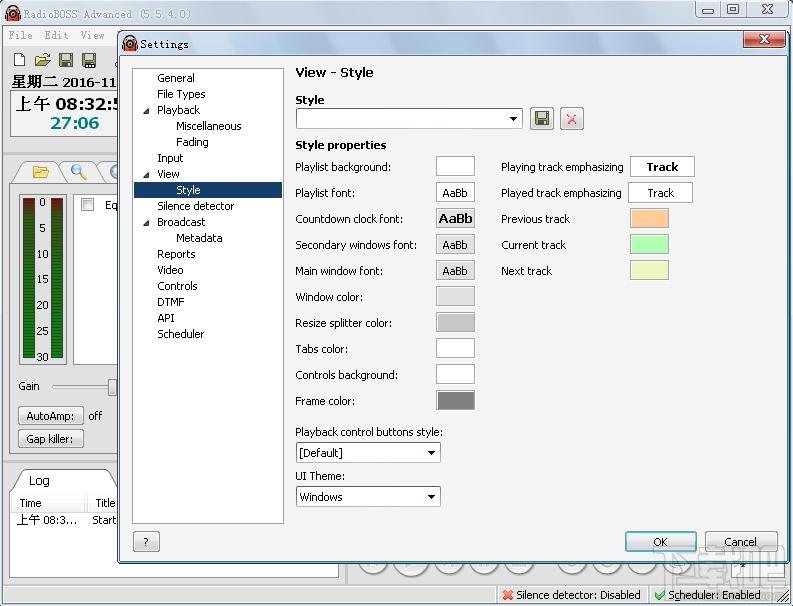Viewport: 793px width, 606px height.
Task: Pick the Previous track orange color swatch
Action: coord(649,219)
